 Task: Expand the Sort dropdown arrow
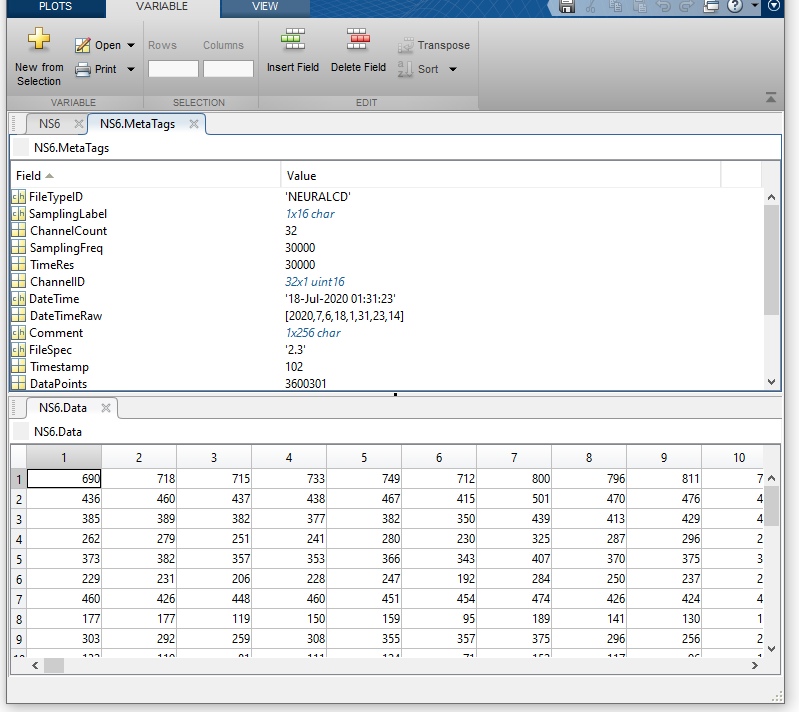coord(453,70)
